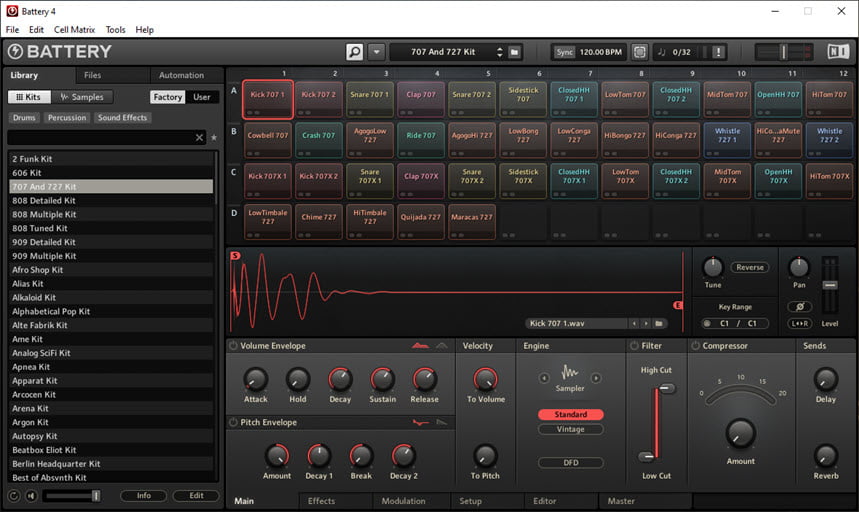Click the sample start marker S
Image resolution: width=859 pixels, height=512 pixels.
pos(235,256)
